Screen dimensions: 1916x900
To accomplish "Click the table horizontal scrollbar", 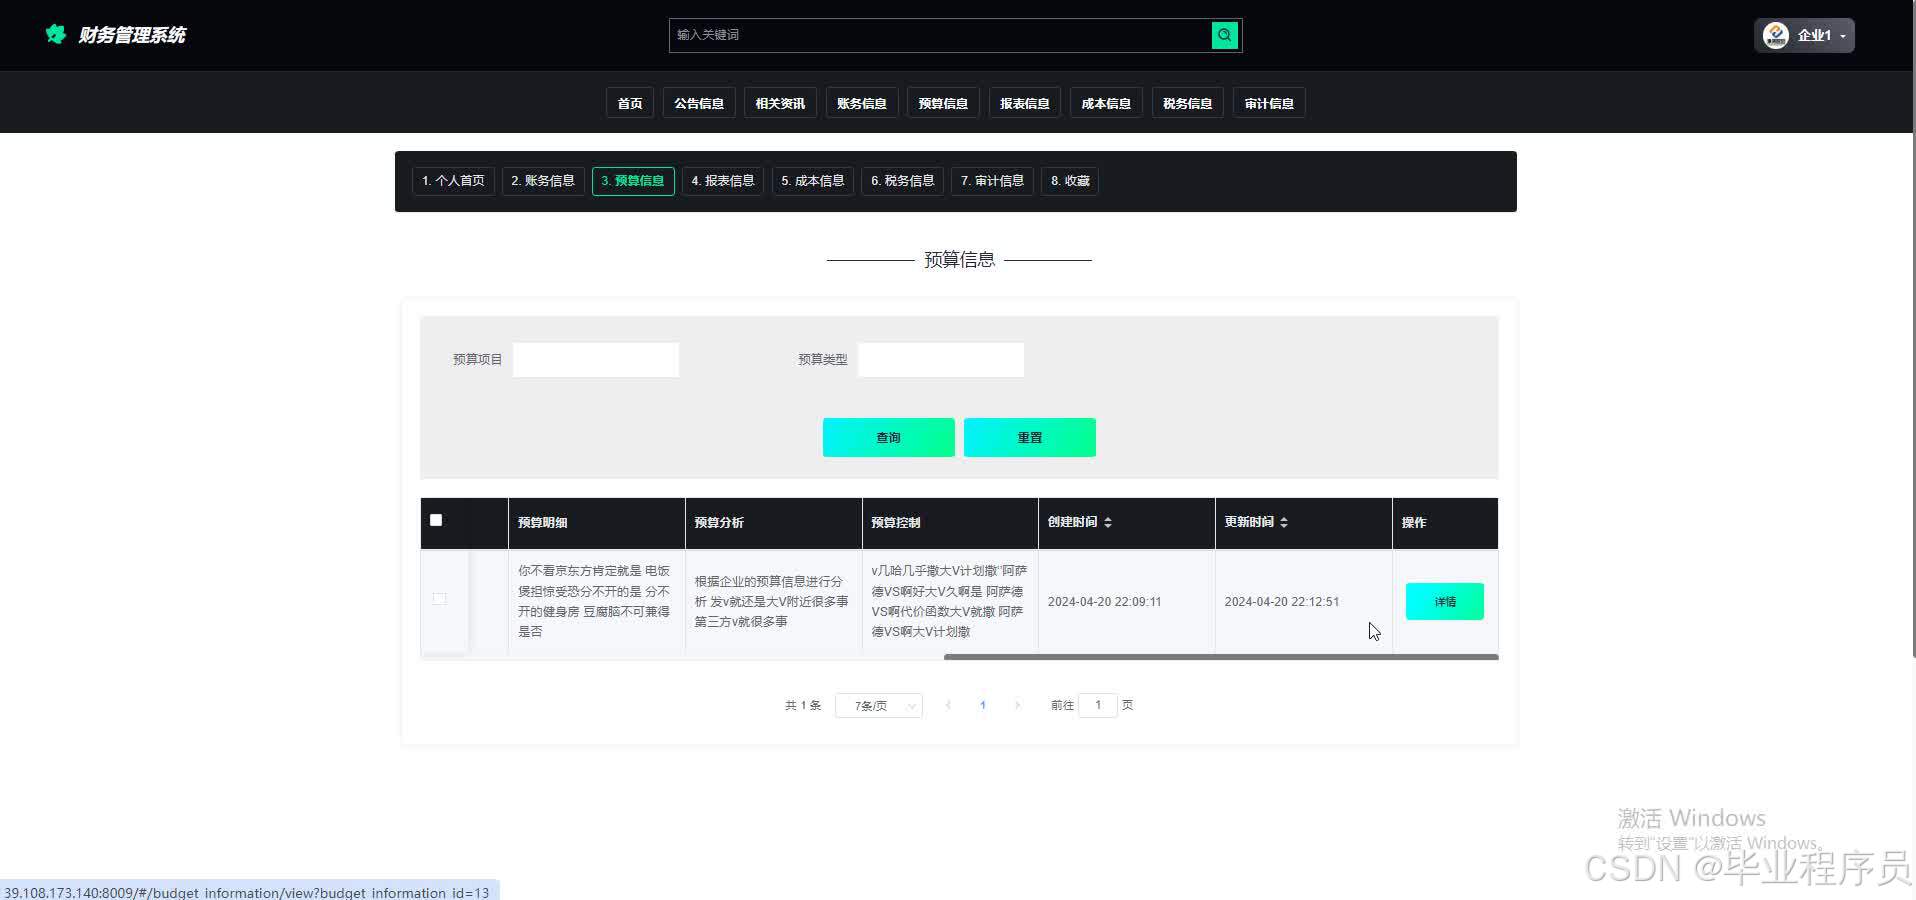I will coord(1221,657).
